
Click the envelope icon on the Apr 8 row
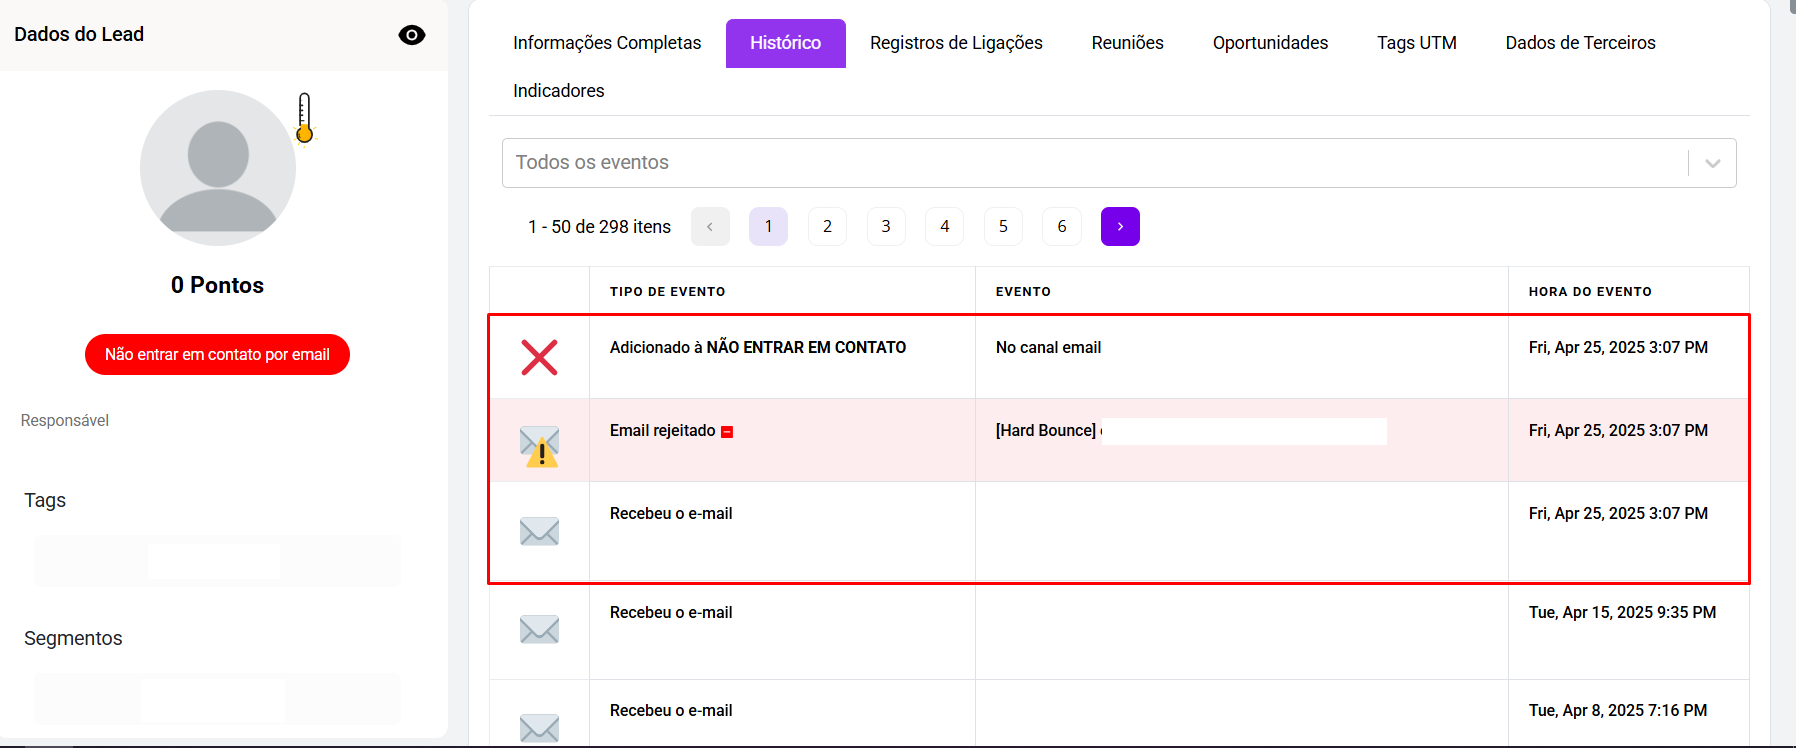tap(539, 727)
